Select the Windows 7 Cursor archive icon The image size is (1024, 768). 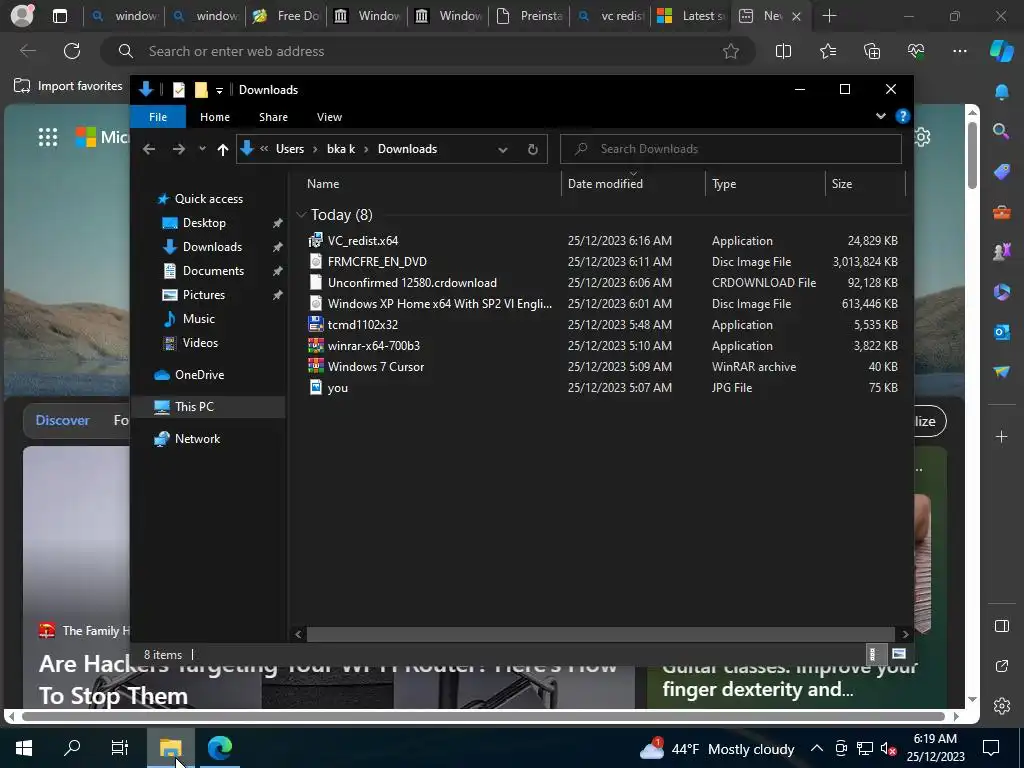click(316, 366)
